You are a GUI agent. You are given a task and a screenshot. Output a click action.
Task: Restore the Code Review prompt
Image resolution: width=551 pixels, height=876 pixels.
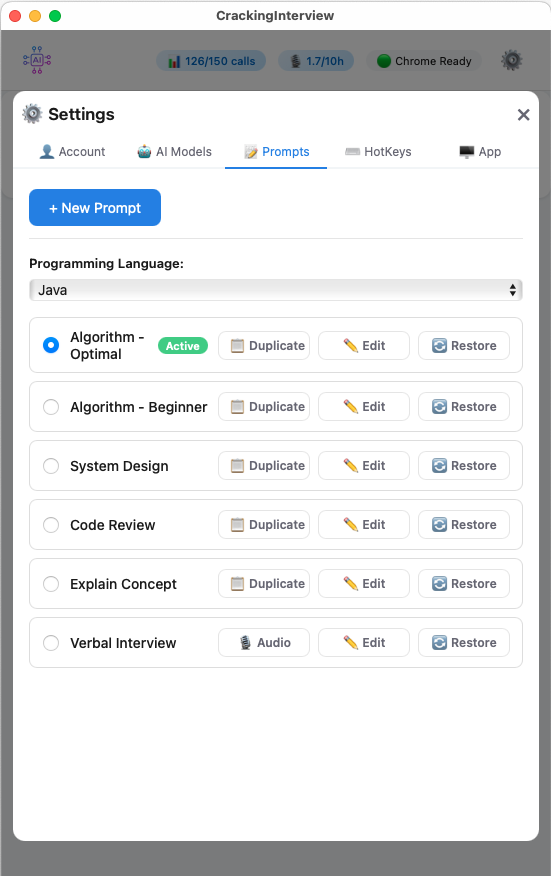(464, 525)
